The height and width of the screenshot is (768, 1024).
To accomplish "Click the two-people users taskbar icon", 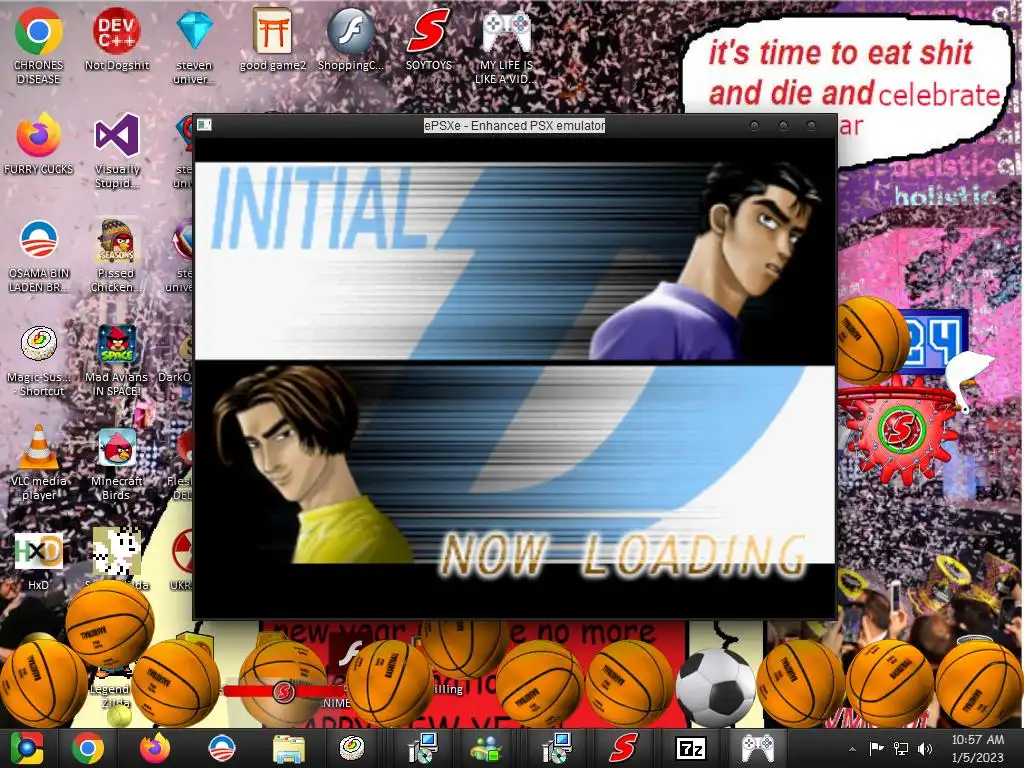I will 487,748.
